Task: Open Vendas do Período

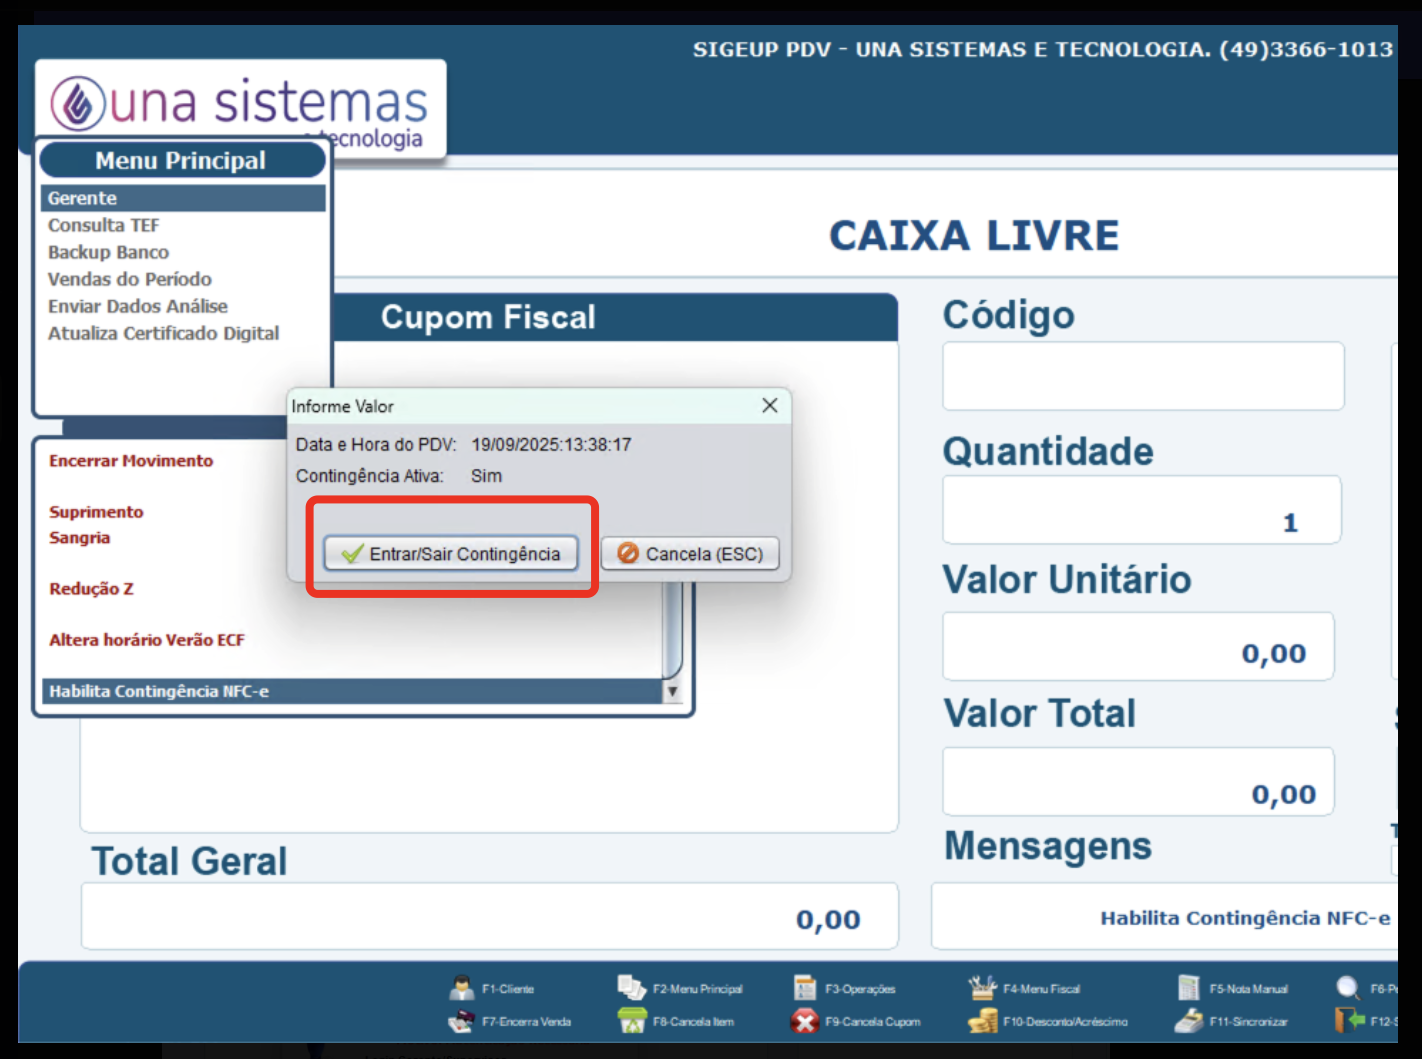Action: 130,279
